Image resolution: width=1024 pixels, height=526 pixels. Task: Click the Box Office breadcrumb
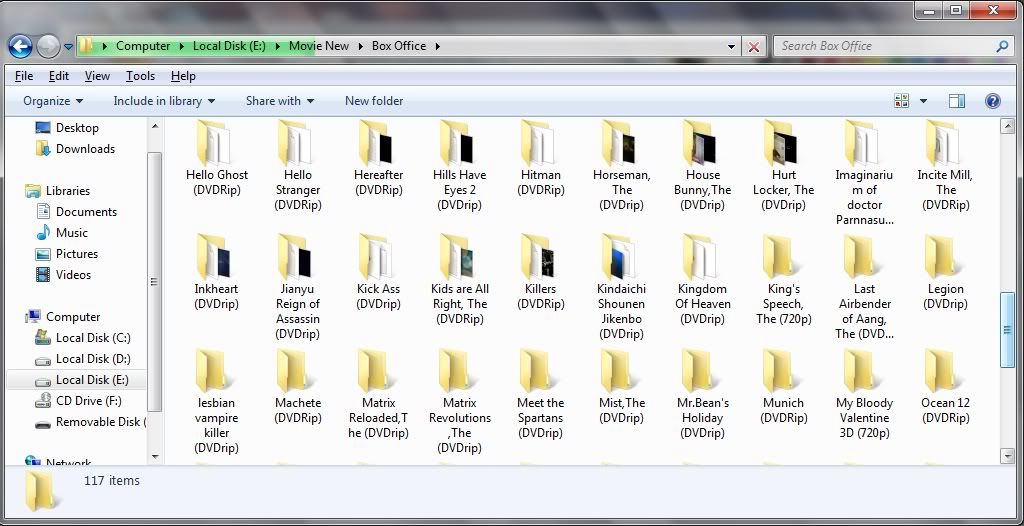click(398, 46)
